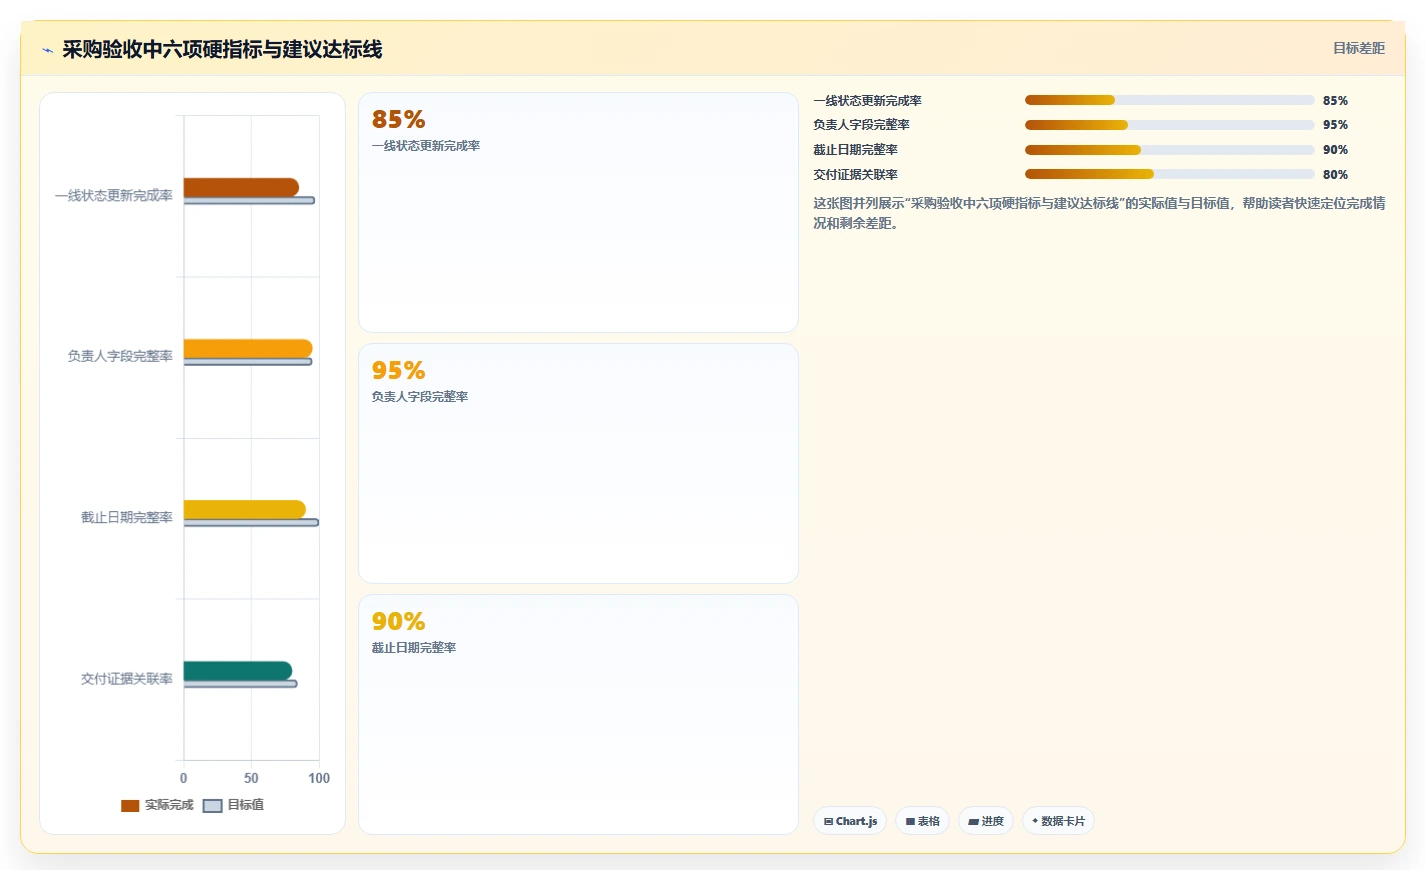The width and height of the screenshot is (1426, 870).
Task: Click the 数据卡片 tag
Action: click(x=1058, y=821)
